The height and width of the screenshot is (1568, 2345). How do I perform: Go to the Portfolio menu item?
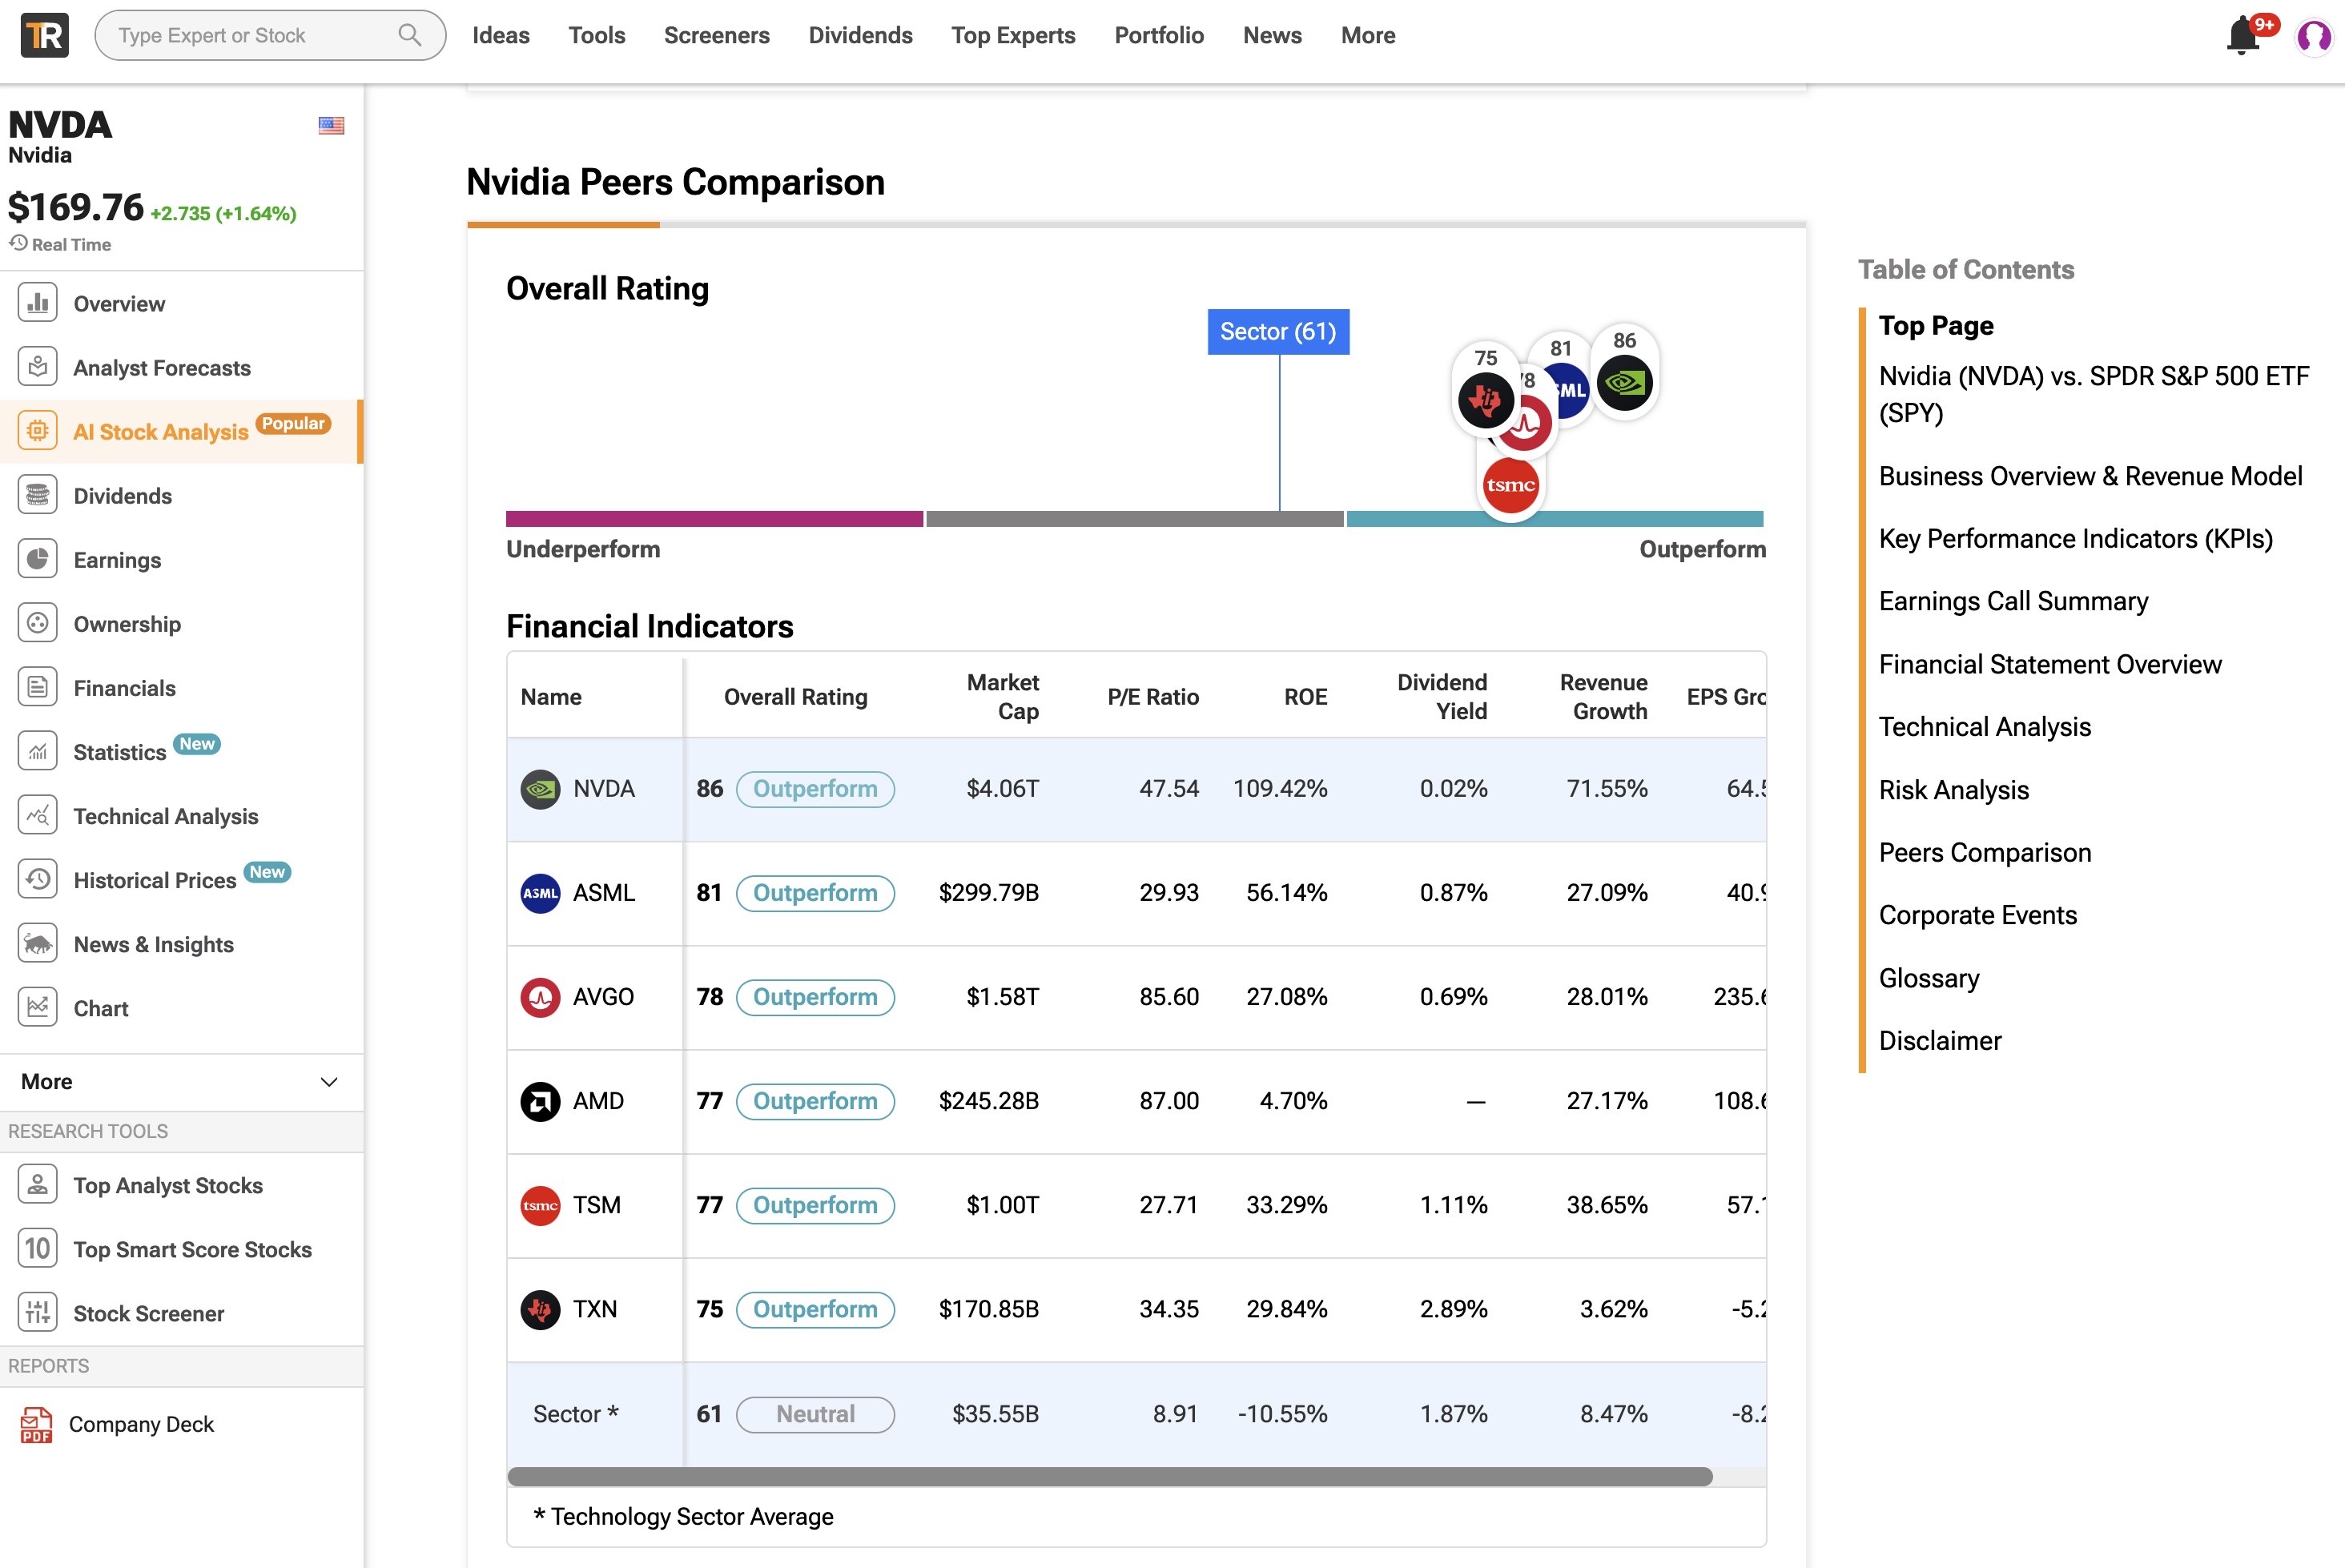click(1159, 35)
